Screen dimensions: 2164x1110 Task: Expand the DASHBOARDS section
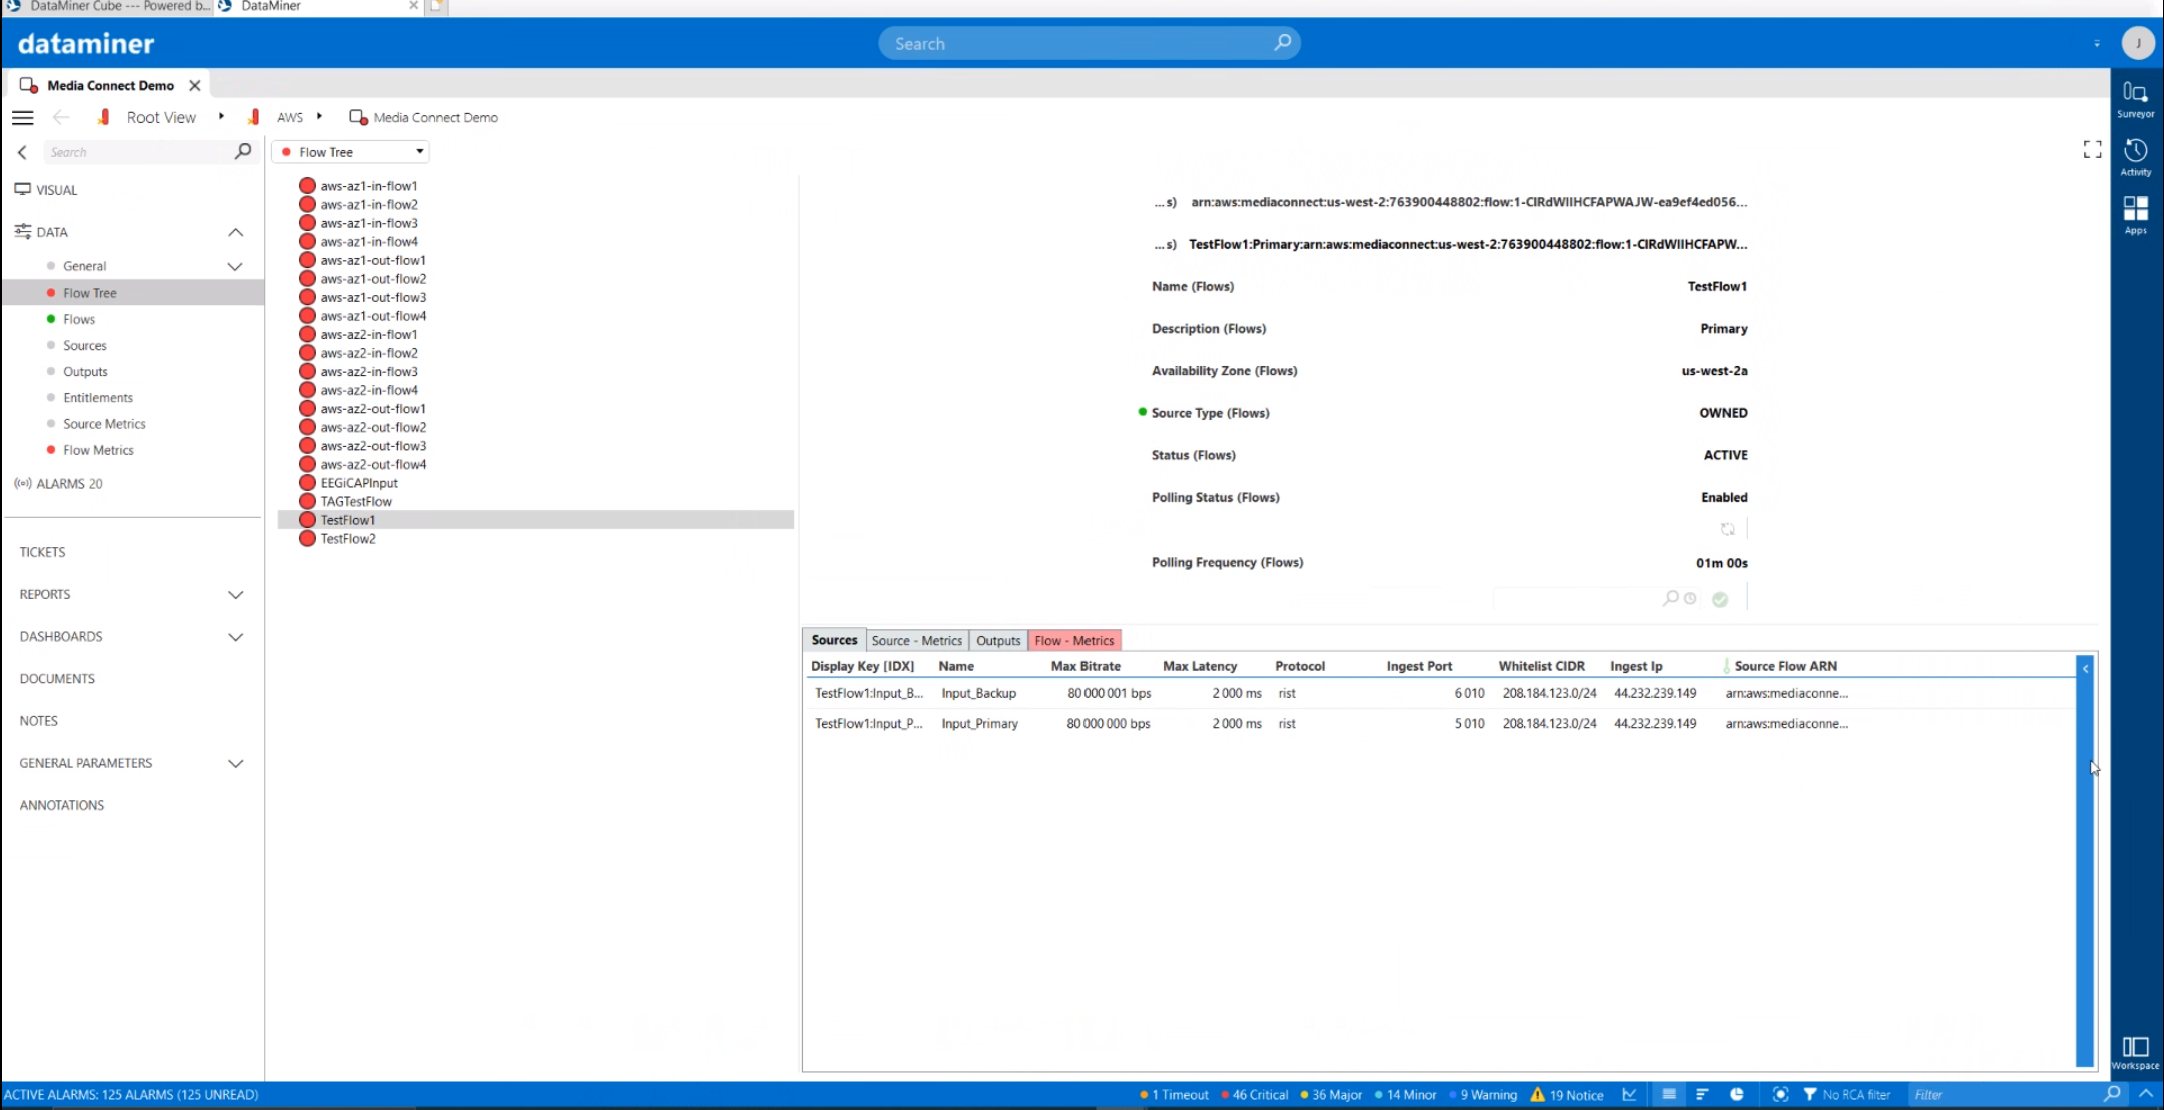pos(236,637)
